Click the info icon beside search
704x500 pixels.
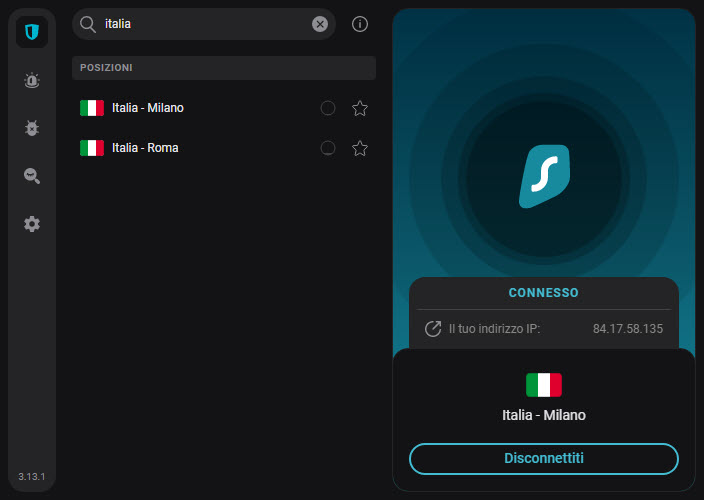(360, 24)
